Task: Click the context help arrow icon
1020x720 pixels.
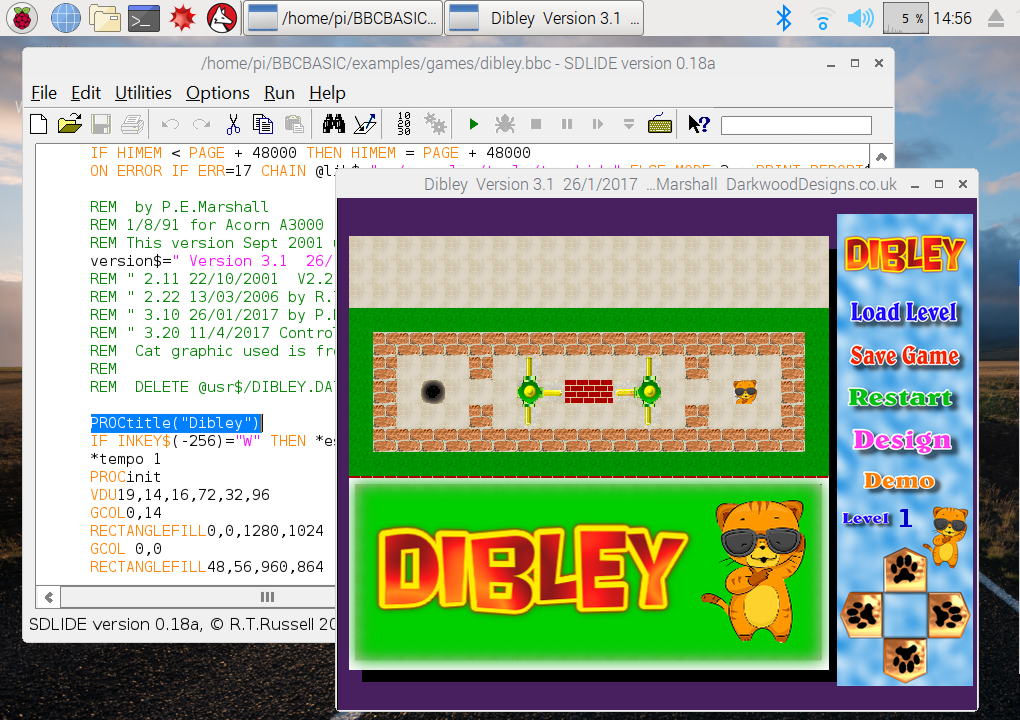Action: (x=699, y=124)
